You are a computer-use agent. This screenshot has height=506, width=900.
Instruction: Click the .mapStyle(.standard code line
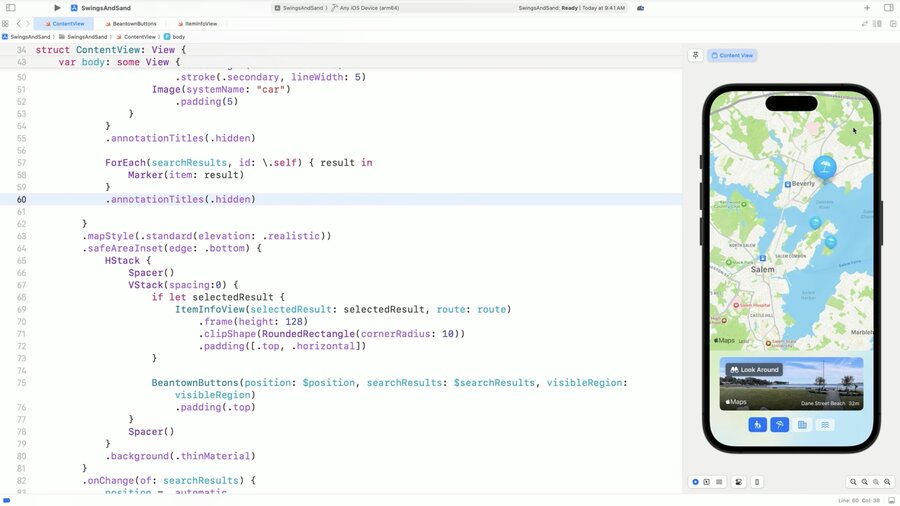click(207, 236)
